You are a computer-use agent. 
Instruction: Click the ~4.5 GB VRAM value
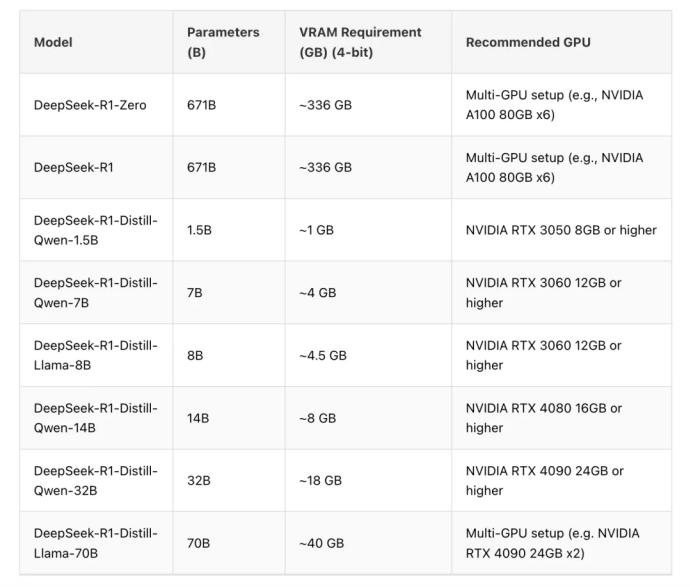tap(323, 355)
